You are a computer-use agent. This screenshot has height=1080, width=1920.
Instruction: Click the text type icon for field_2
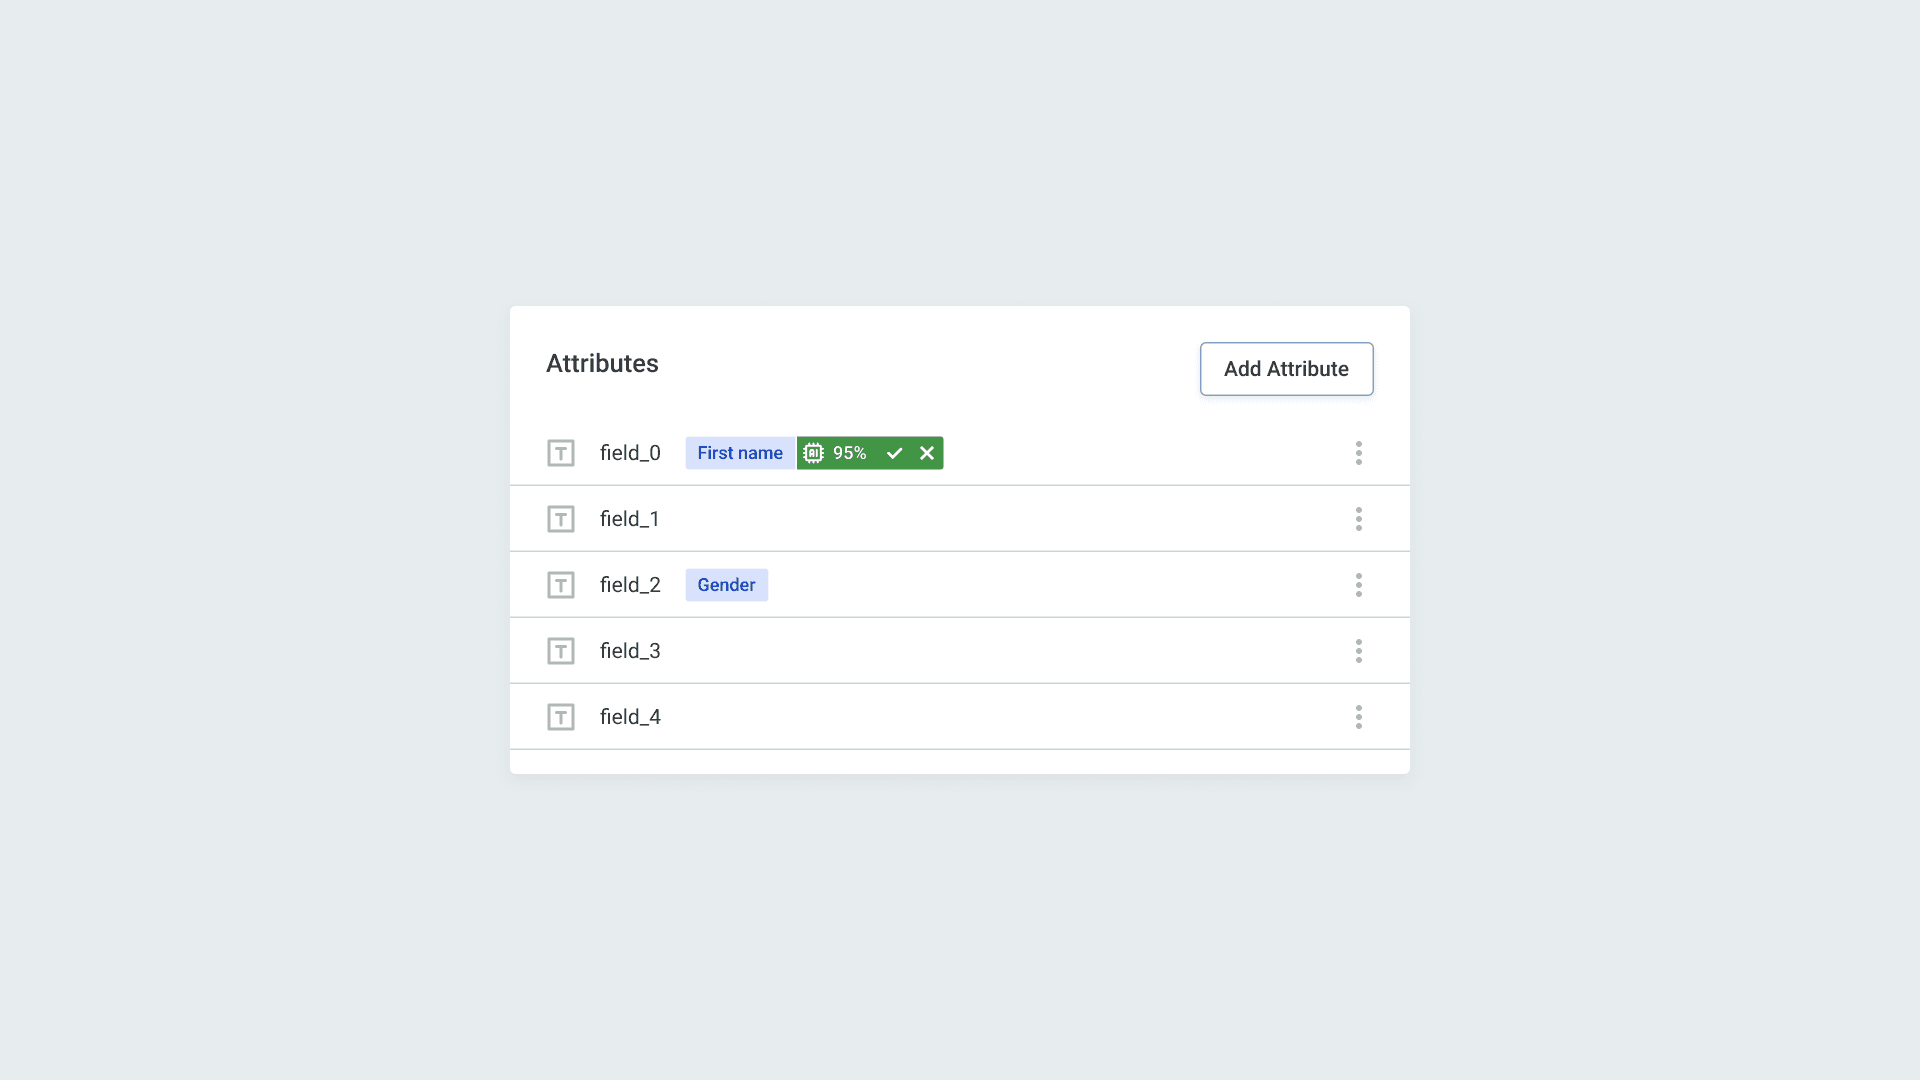tap(560, 585)
